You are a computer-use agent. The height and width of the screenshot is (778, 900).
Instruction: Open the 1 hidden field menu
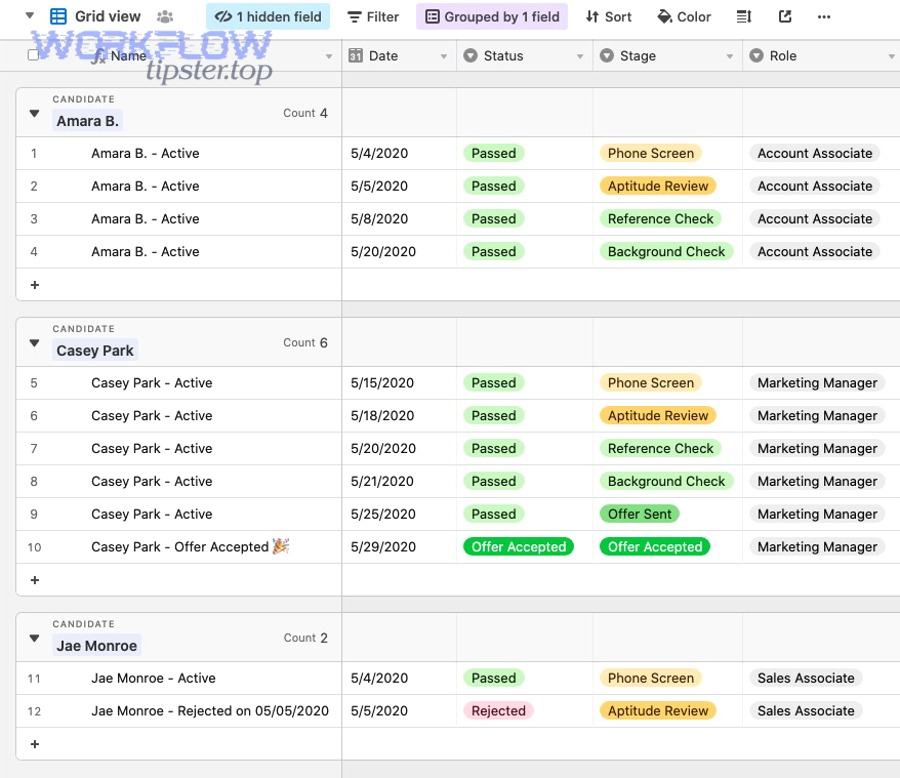click(268, 17)
